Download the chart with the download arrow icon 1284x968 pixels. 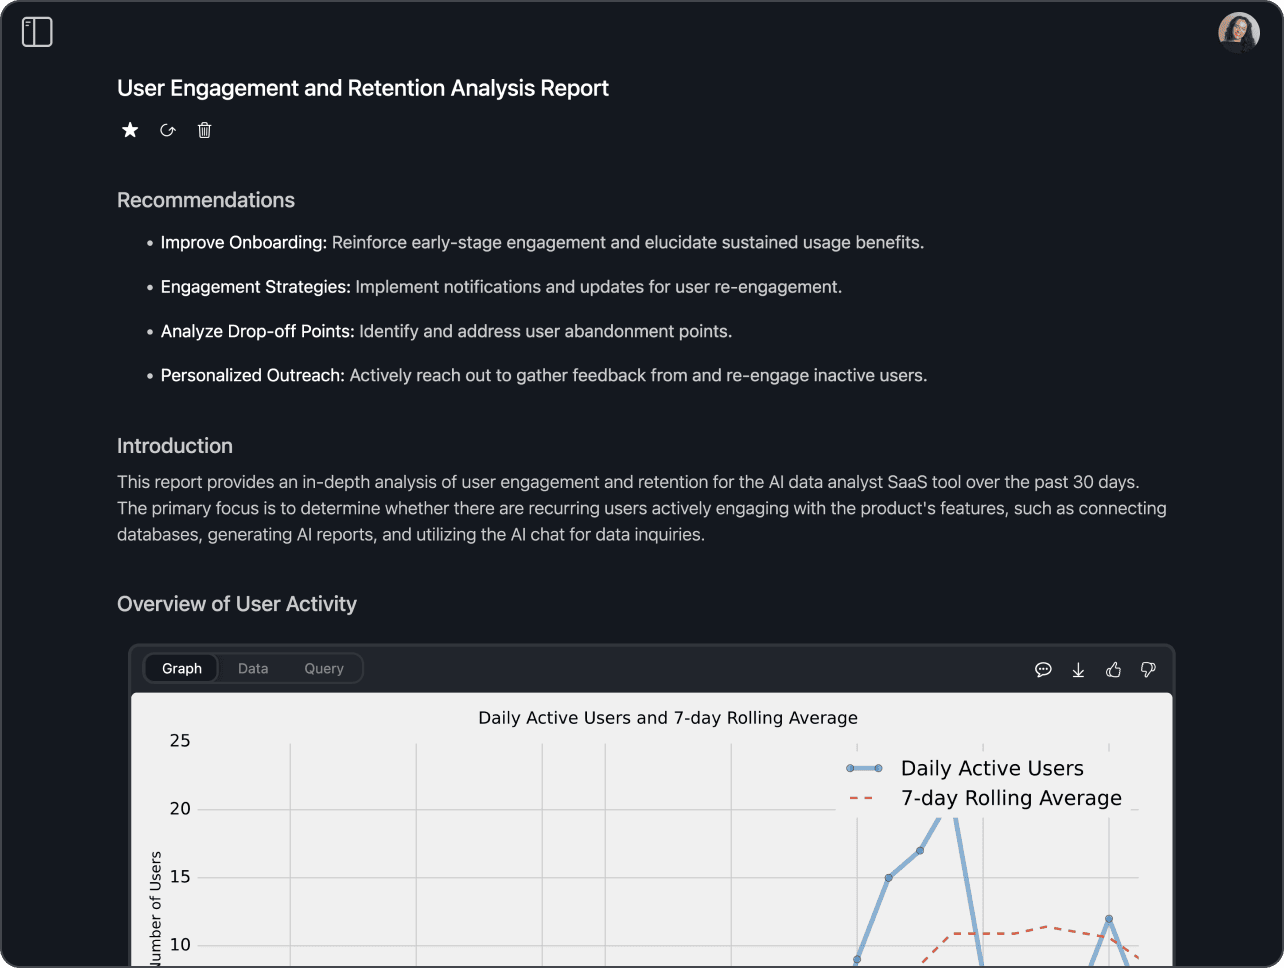(x=1078, y=669)
